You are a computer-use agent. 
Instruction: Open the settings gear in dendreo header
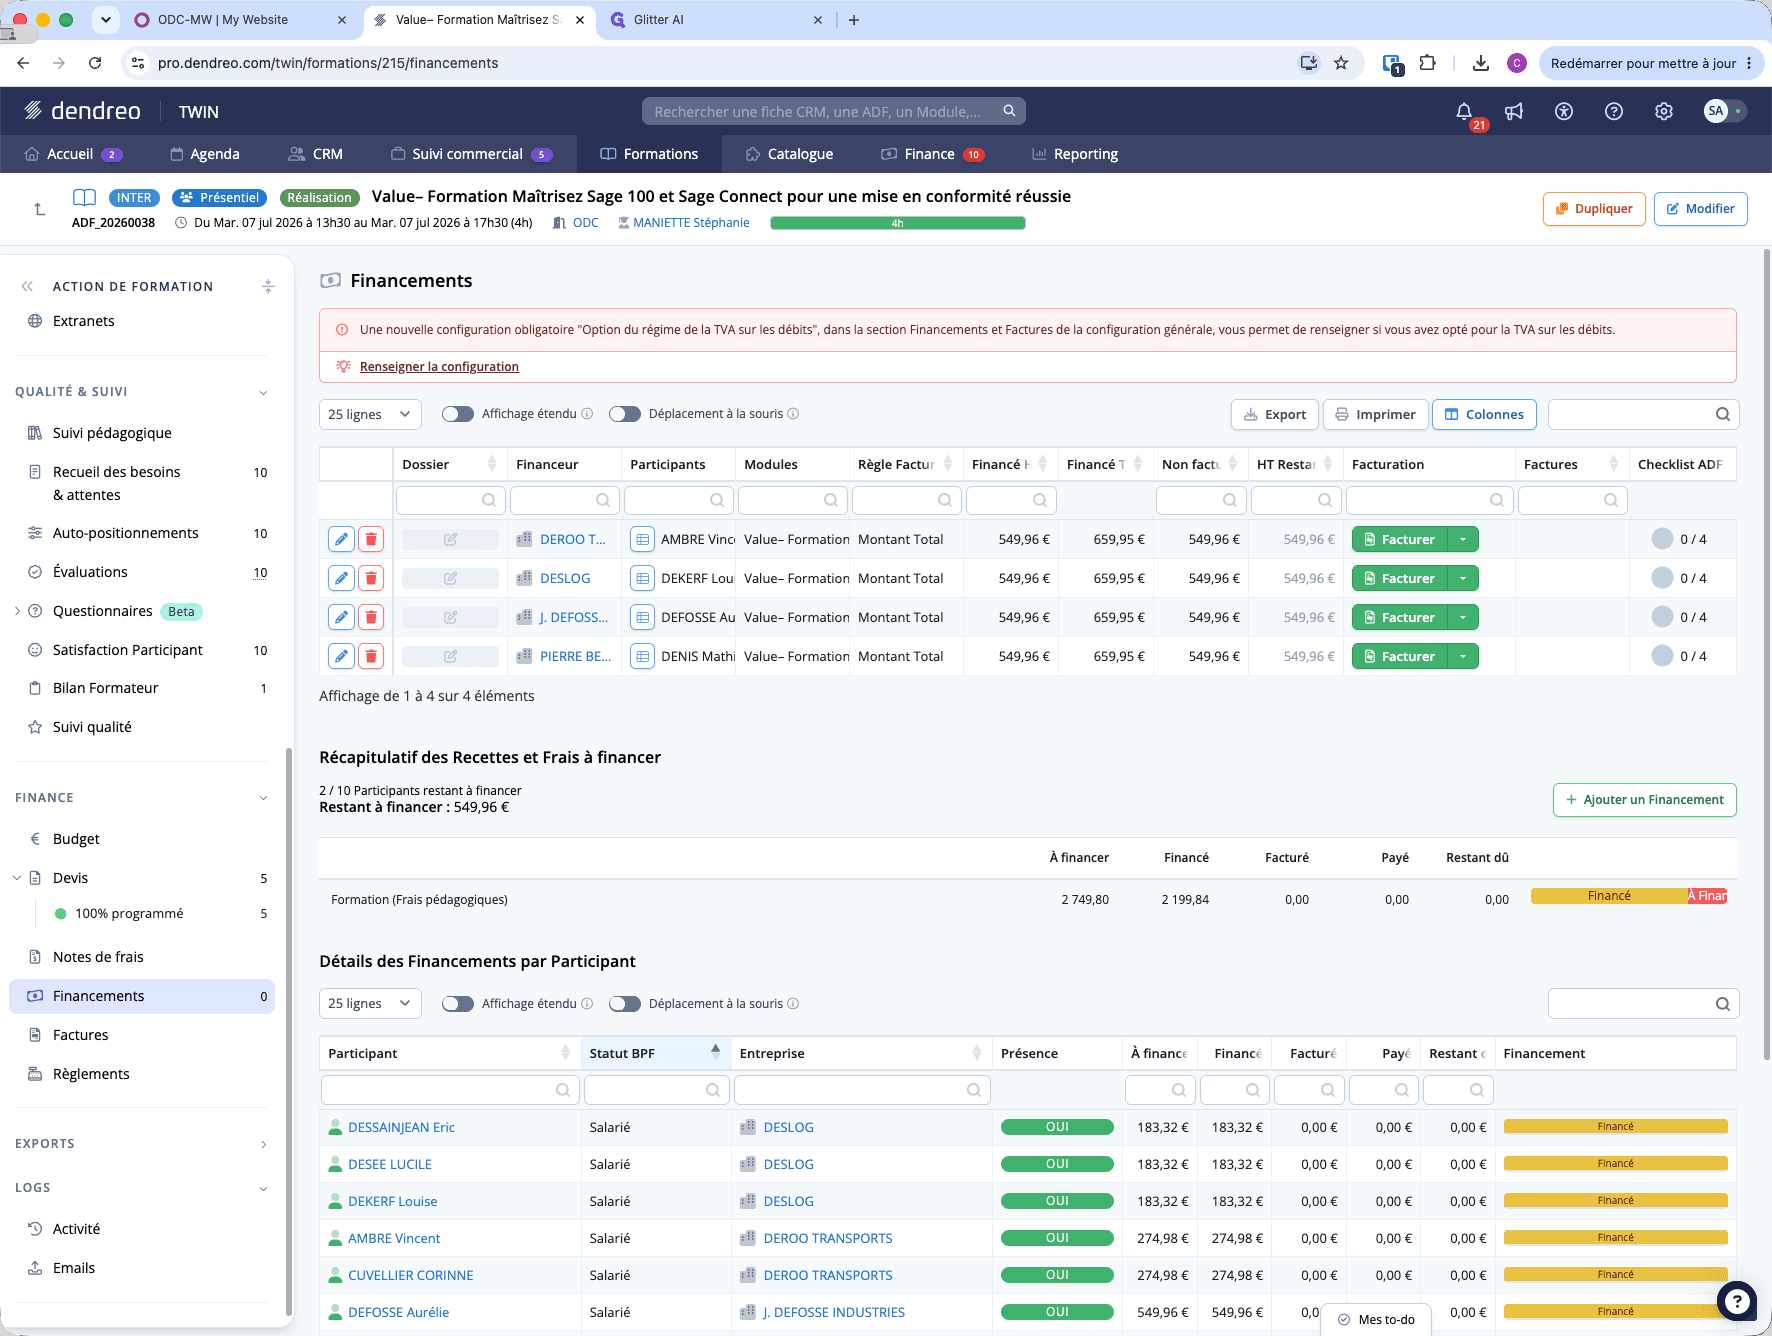1664,111
